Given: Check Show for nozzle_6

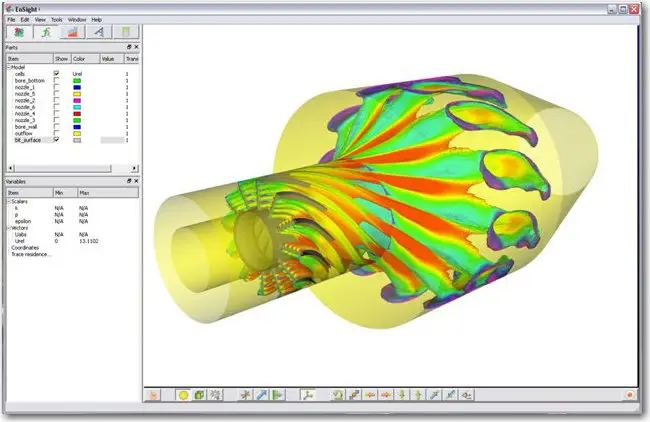Looking at the screenshot, I should (x=56, y=107).
